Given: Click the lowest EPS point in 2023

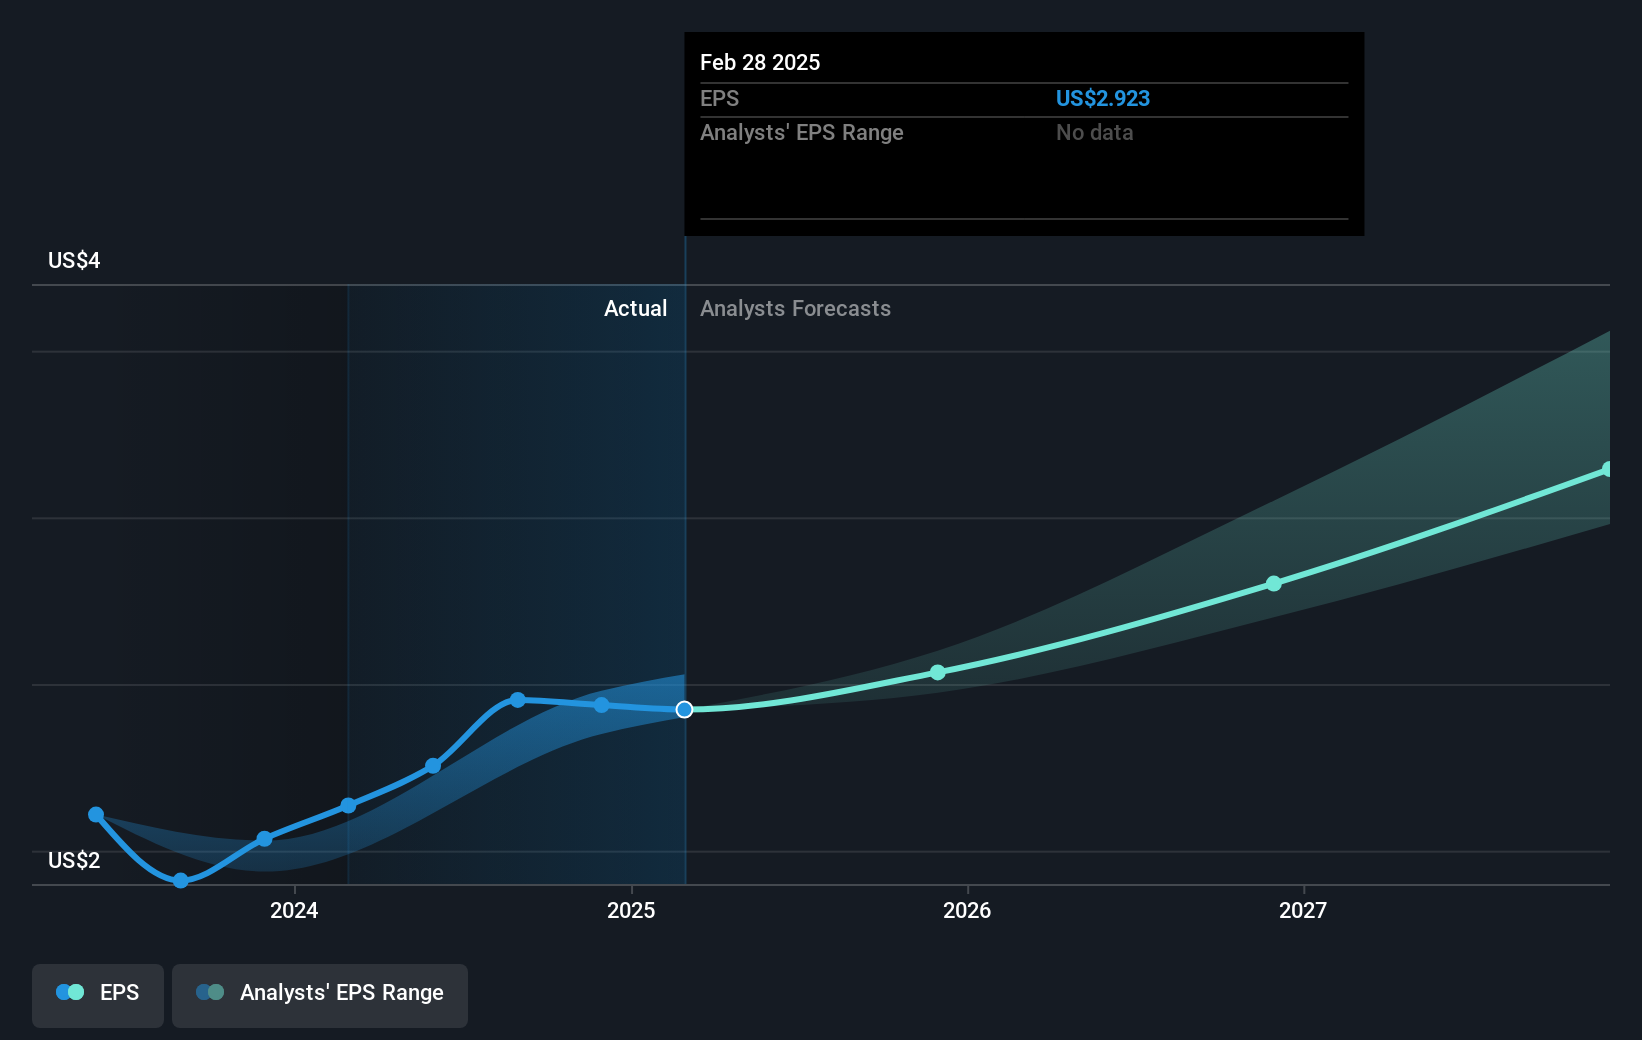Looking at the screenshot, I should point(180,880).
